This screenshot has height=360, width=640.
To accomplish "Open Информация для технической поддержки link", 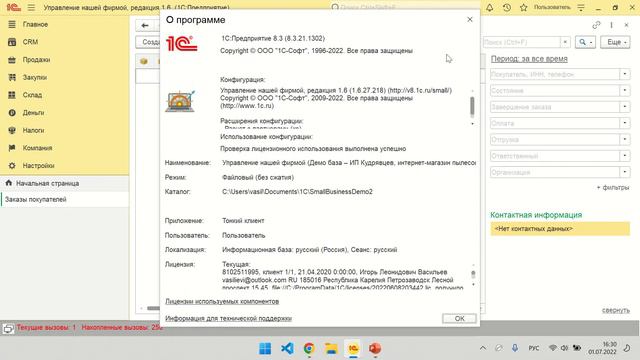I will (x=228, y=318).
